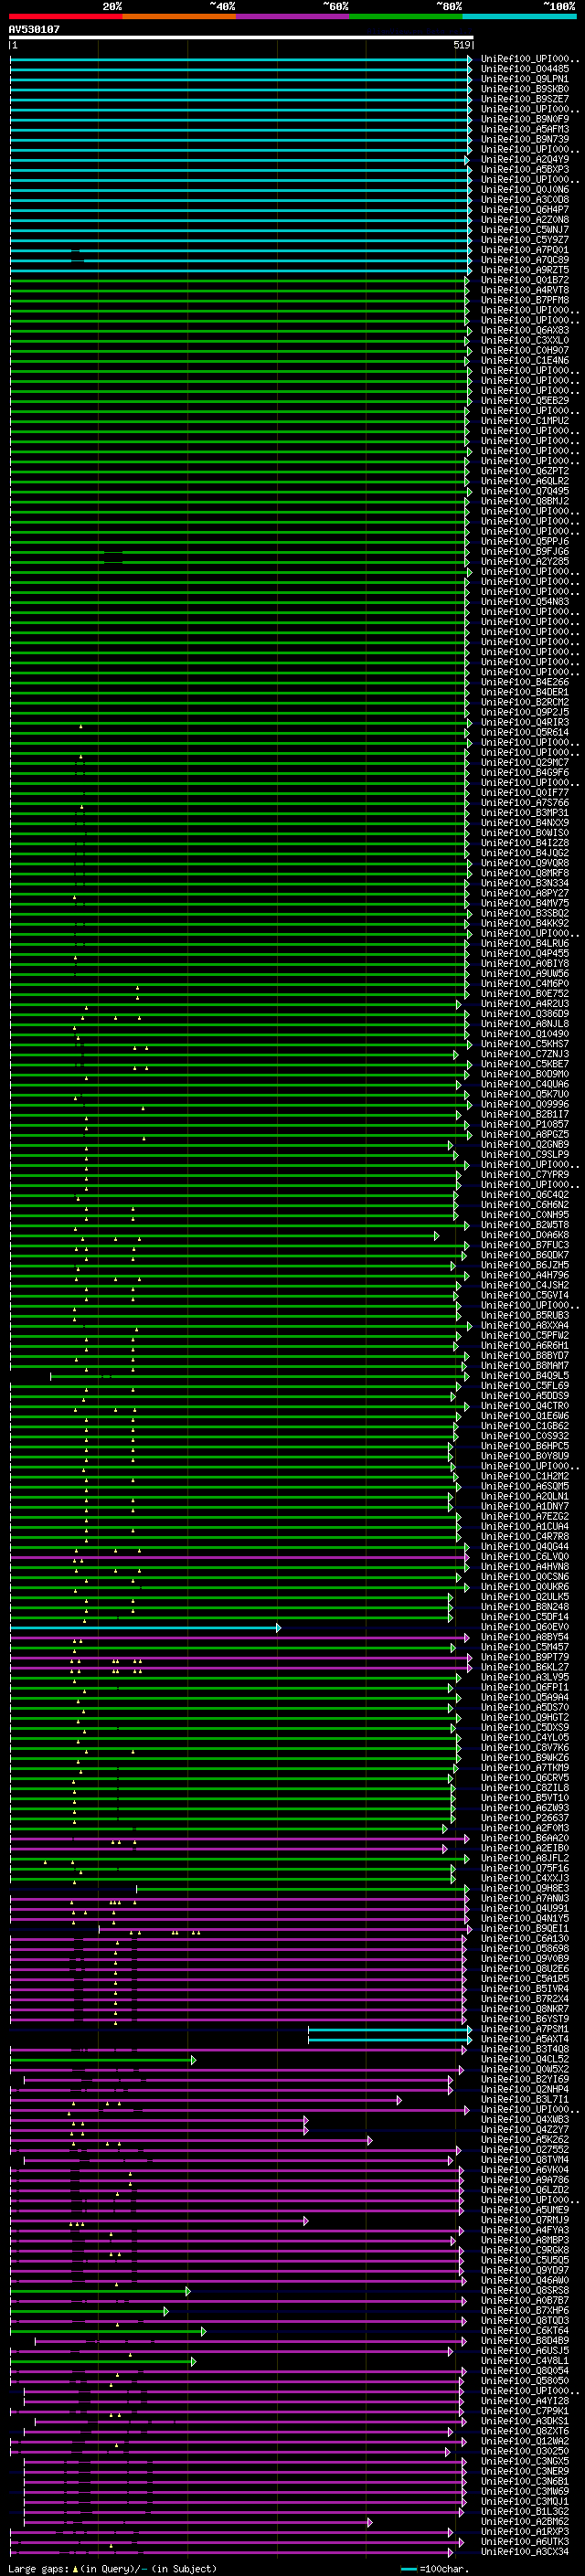585x2576 pixels.
Task: Select hit label UniRef100_C6LVQ0
Action: (x=525, y=1557)
